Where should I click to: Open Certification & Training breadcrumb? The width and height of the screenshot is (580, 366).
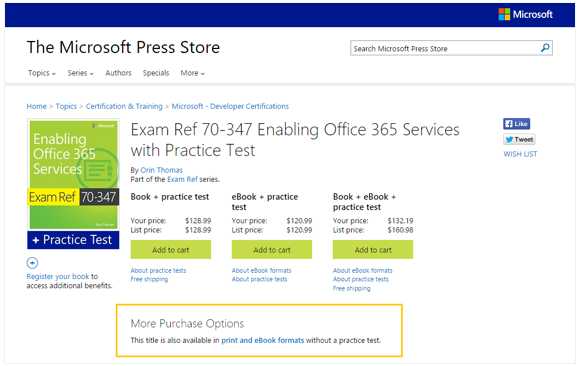click(124, 106)
